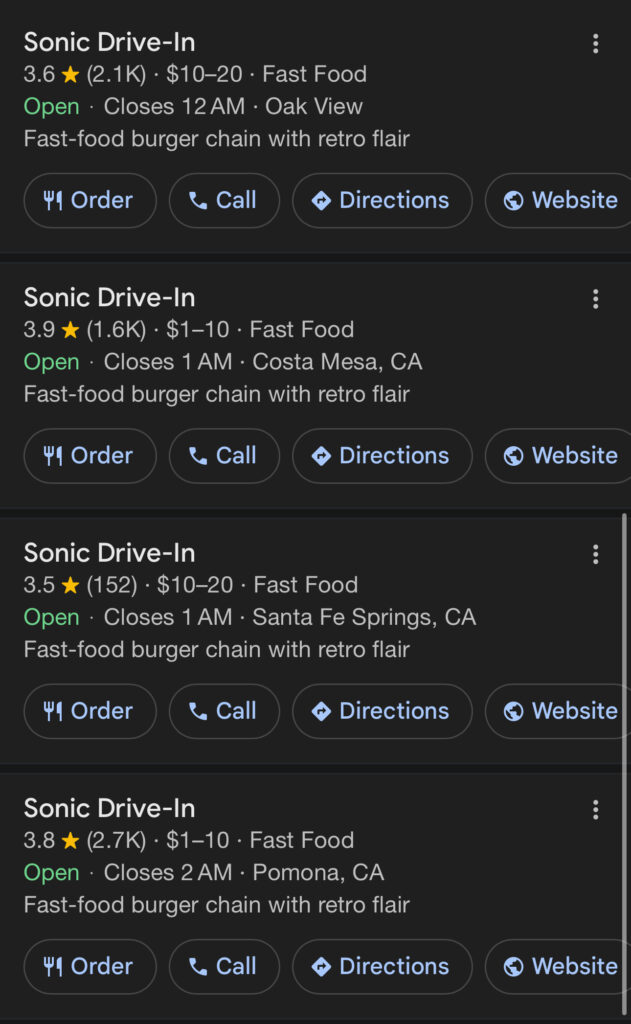
Task: Call the Pomona Sonic Drive-In
Action: [x=223, y=966]
